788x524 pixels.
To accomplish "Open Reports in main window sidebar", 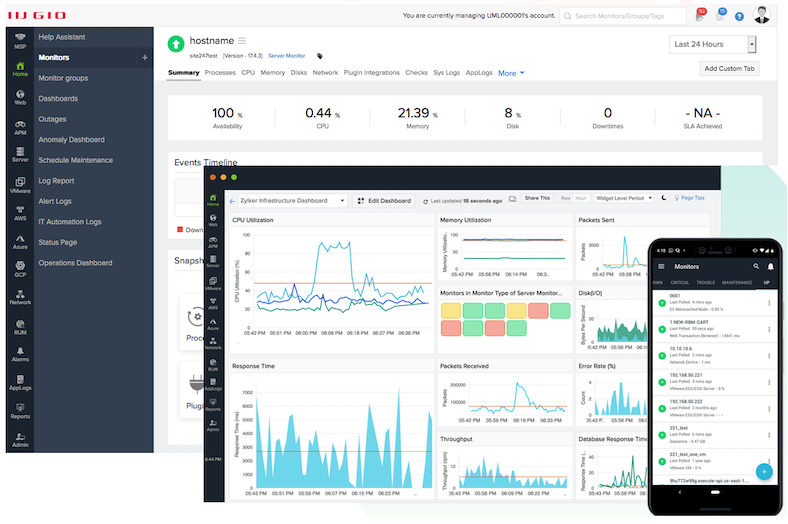I will pyautogui.click(x=20, y=411).
